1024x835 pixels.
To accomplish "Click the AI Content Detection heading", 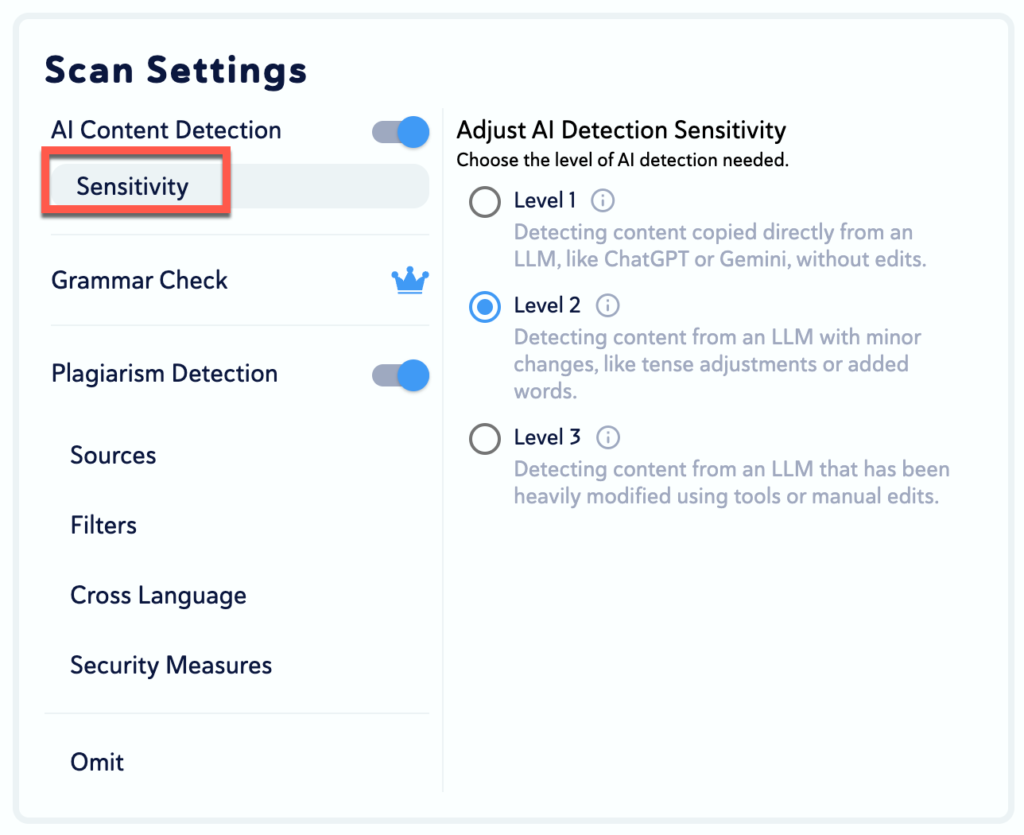I will click(166, 131).
